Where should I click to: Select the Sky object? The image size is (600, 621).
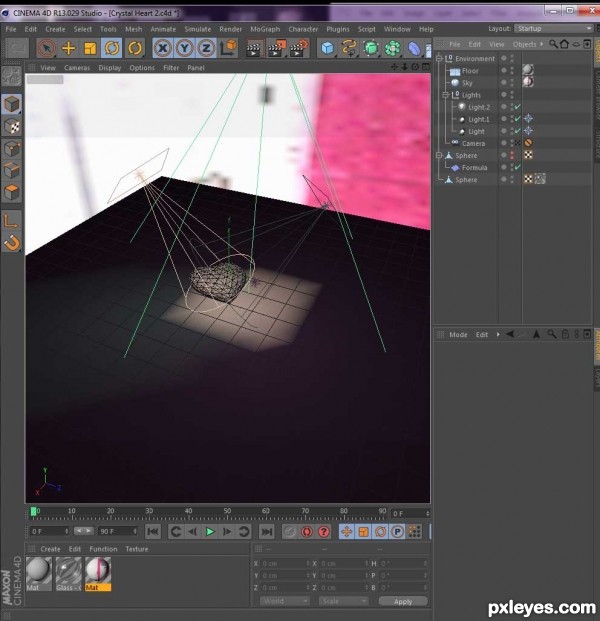tap(467, 83)
